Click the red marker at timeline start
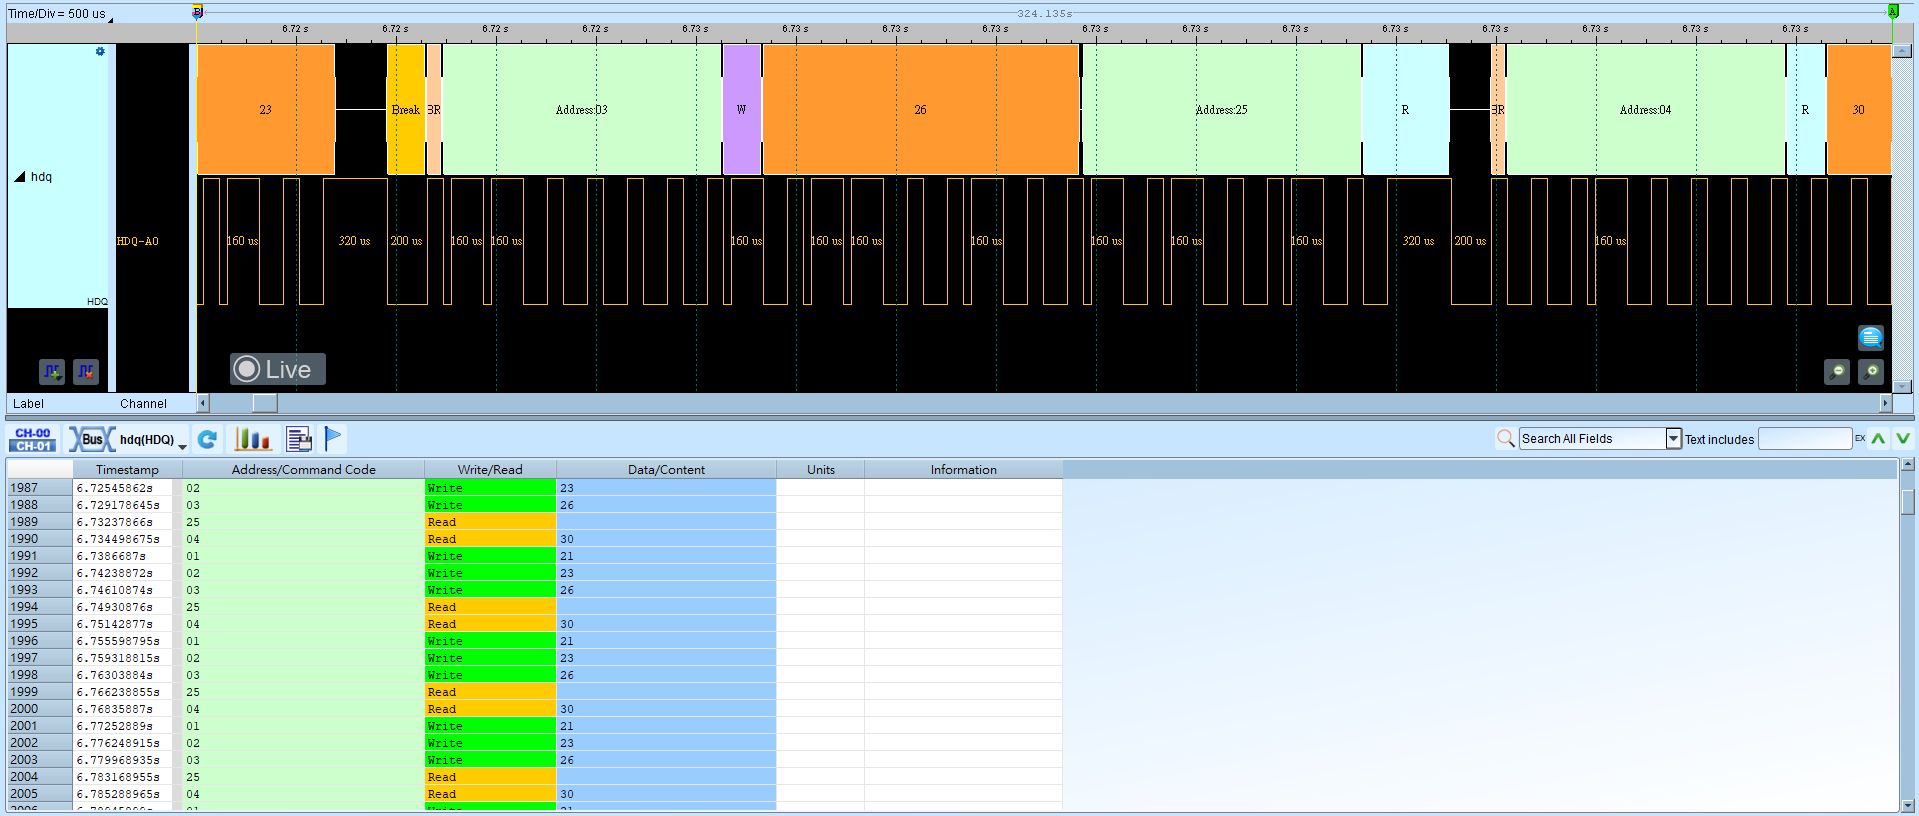The image size is (1919, 816). pyautogui.click(x=198, y=11)
